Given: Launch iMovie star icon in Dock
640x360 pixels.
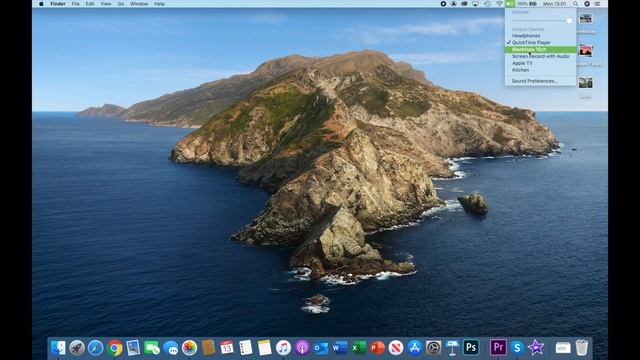Looking at the screenshot, I should [x=536, y=348].
